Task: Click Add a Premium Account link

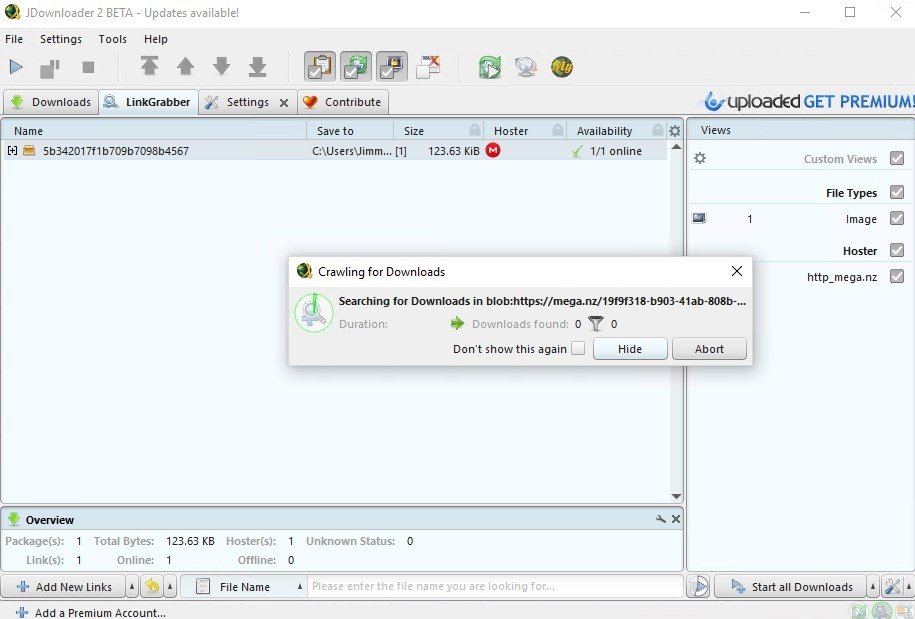Action: 90,613
